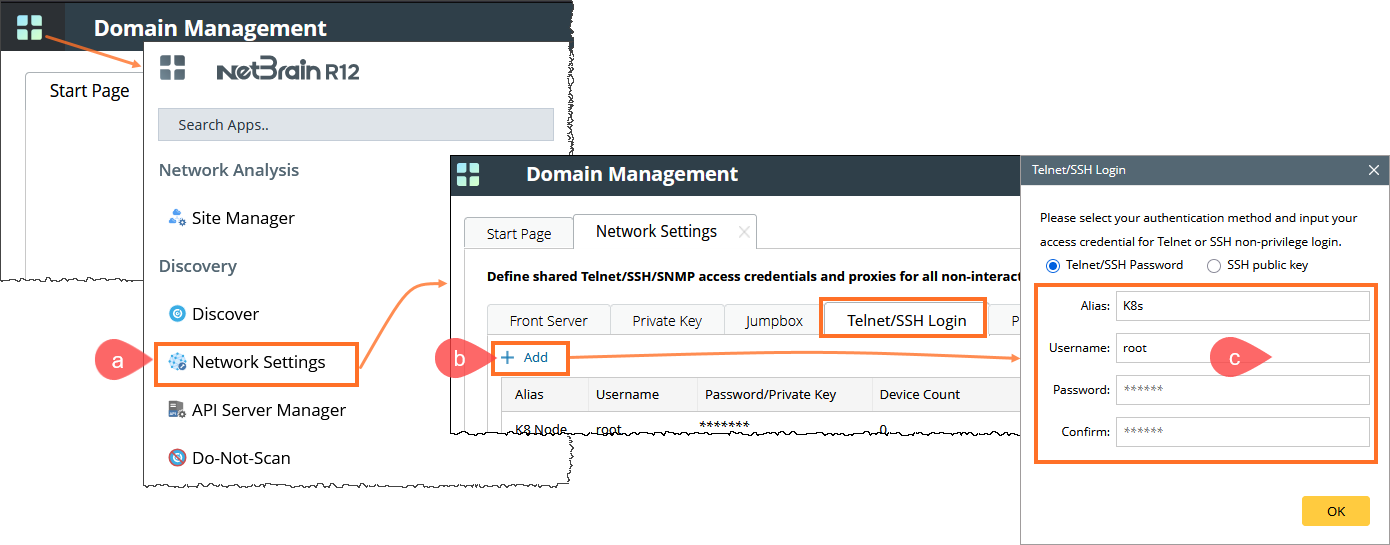Click the NetBrain R12 logo
Image resolution: width=1390 pixels, height=545 pixels.
click(287, 70)
